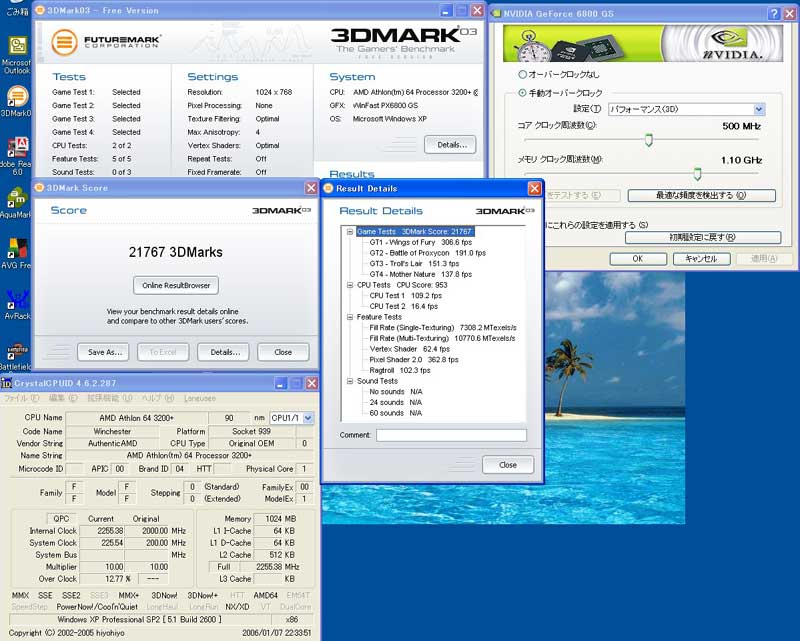The width and height of the screenshot is (800, 641).
Task: Click Details in the 3DMark Score window
Action: tap(223, 352)
